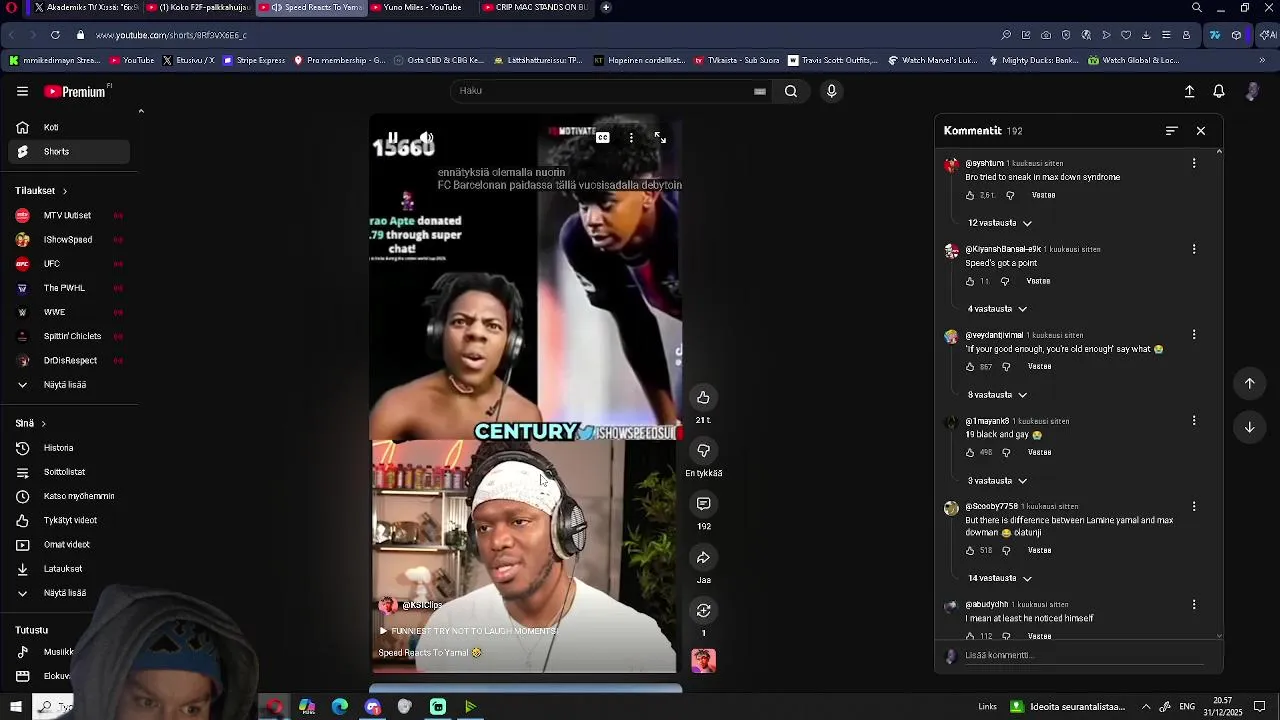This screenshot has height=720, width=1280.
Task: Share the Short with Jaa button
Action: [x=703, y=558]
